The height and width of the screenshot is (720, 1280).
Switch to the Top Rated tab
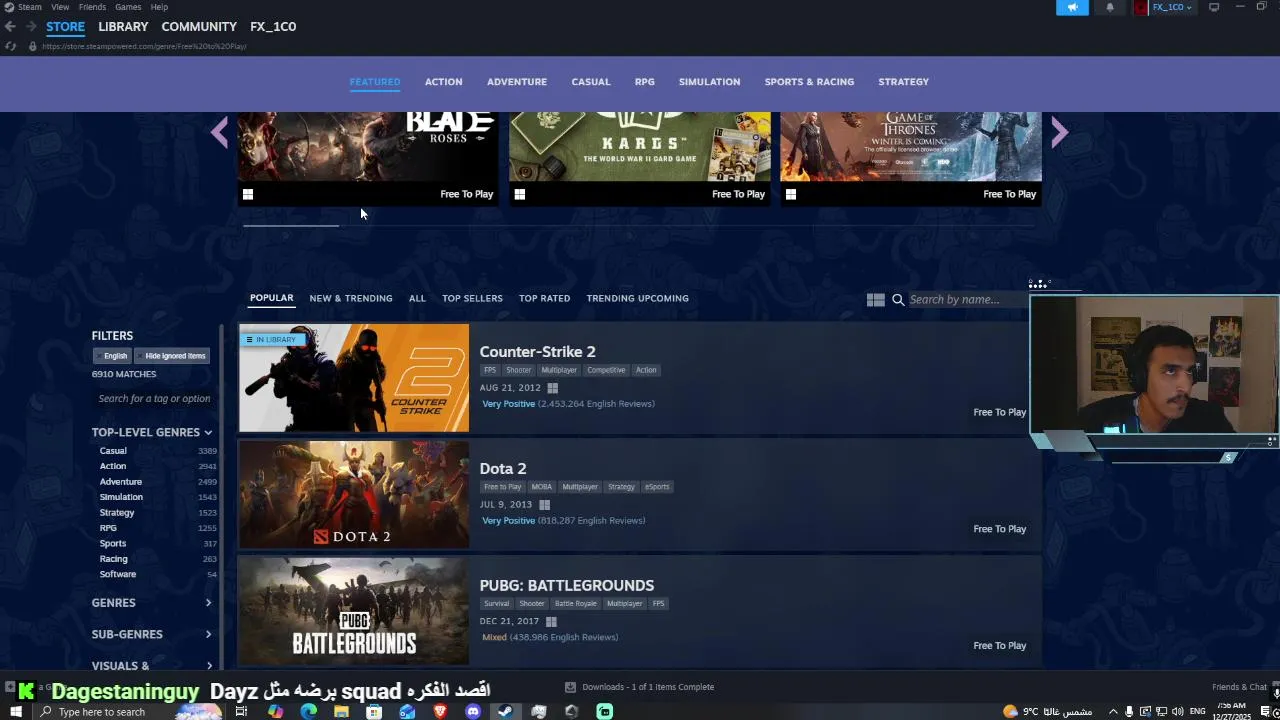pos(544,298)
